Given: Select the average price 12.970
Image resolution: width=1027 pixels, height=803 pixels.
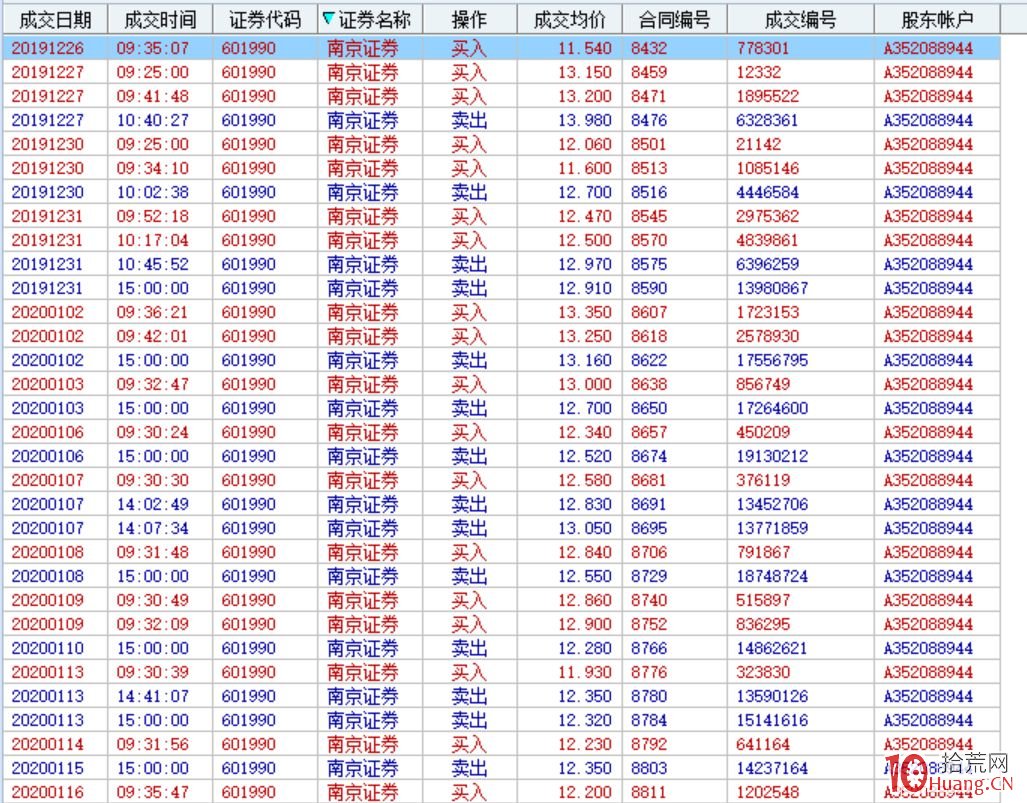Looking at the screenshot, I should [585, 265].
